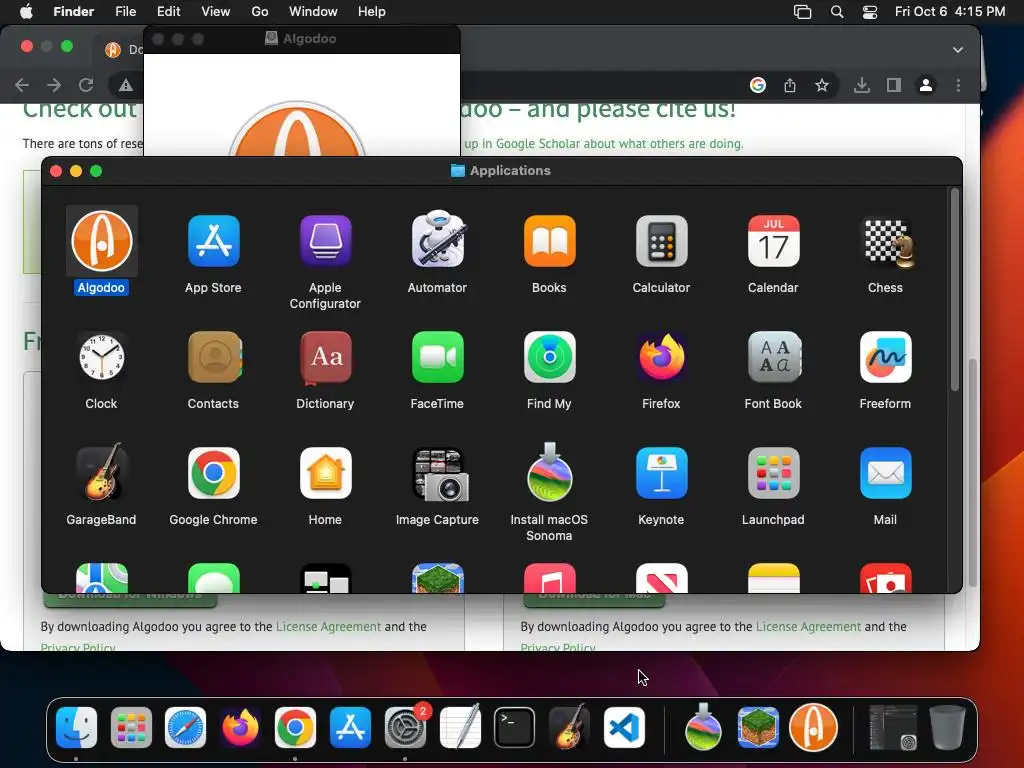1024x768 pixels.
Task: Select the Apple Configurator app icon
Action: tap(325, 241)
